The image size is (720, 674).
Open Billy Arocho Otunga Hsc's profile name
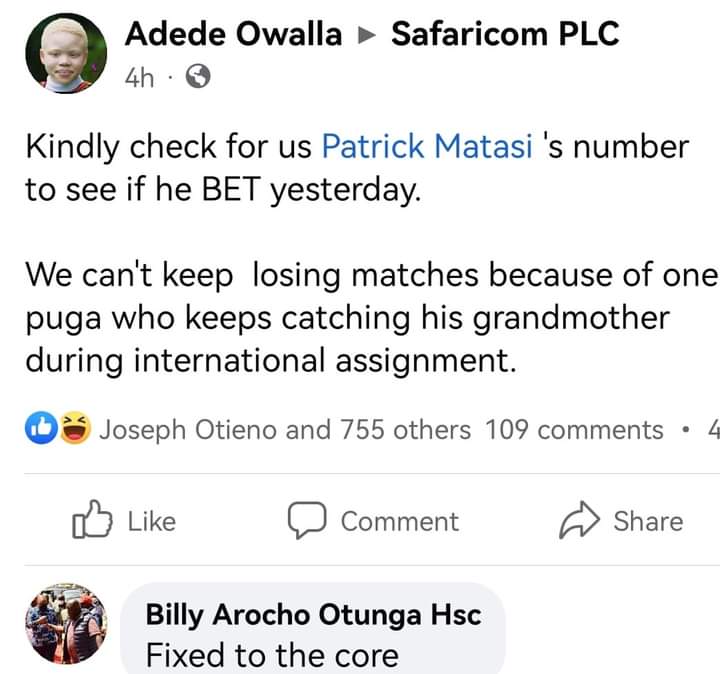pyautogui.click(x=313, y=614)
